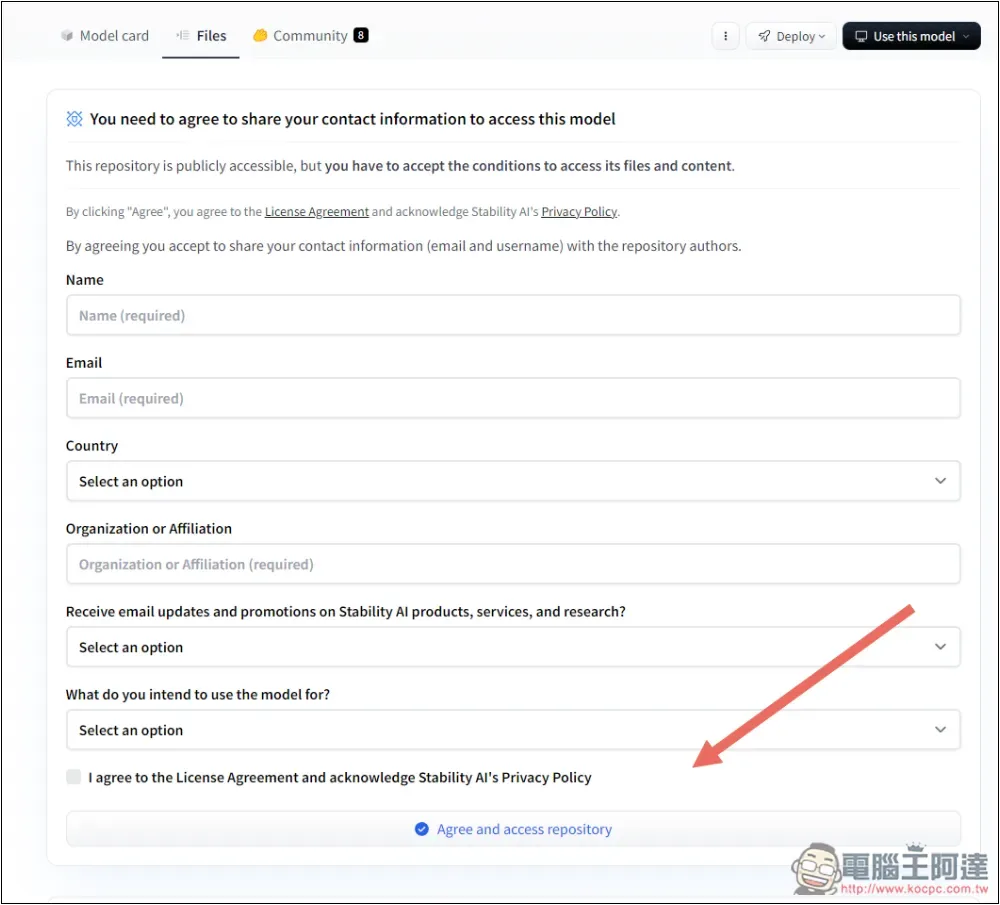Viewport: 1000px width, 905px height.
Task: Switch to the Model card tab
Action: [x=105, y=36]
